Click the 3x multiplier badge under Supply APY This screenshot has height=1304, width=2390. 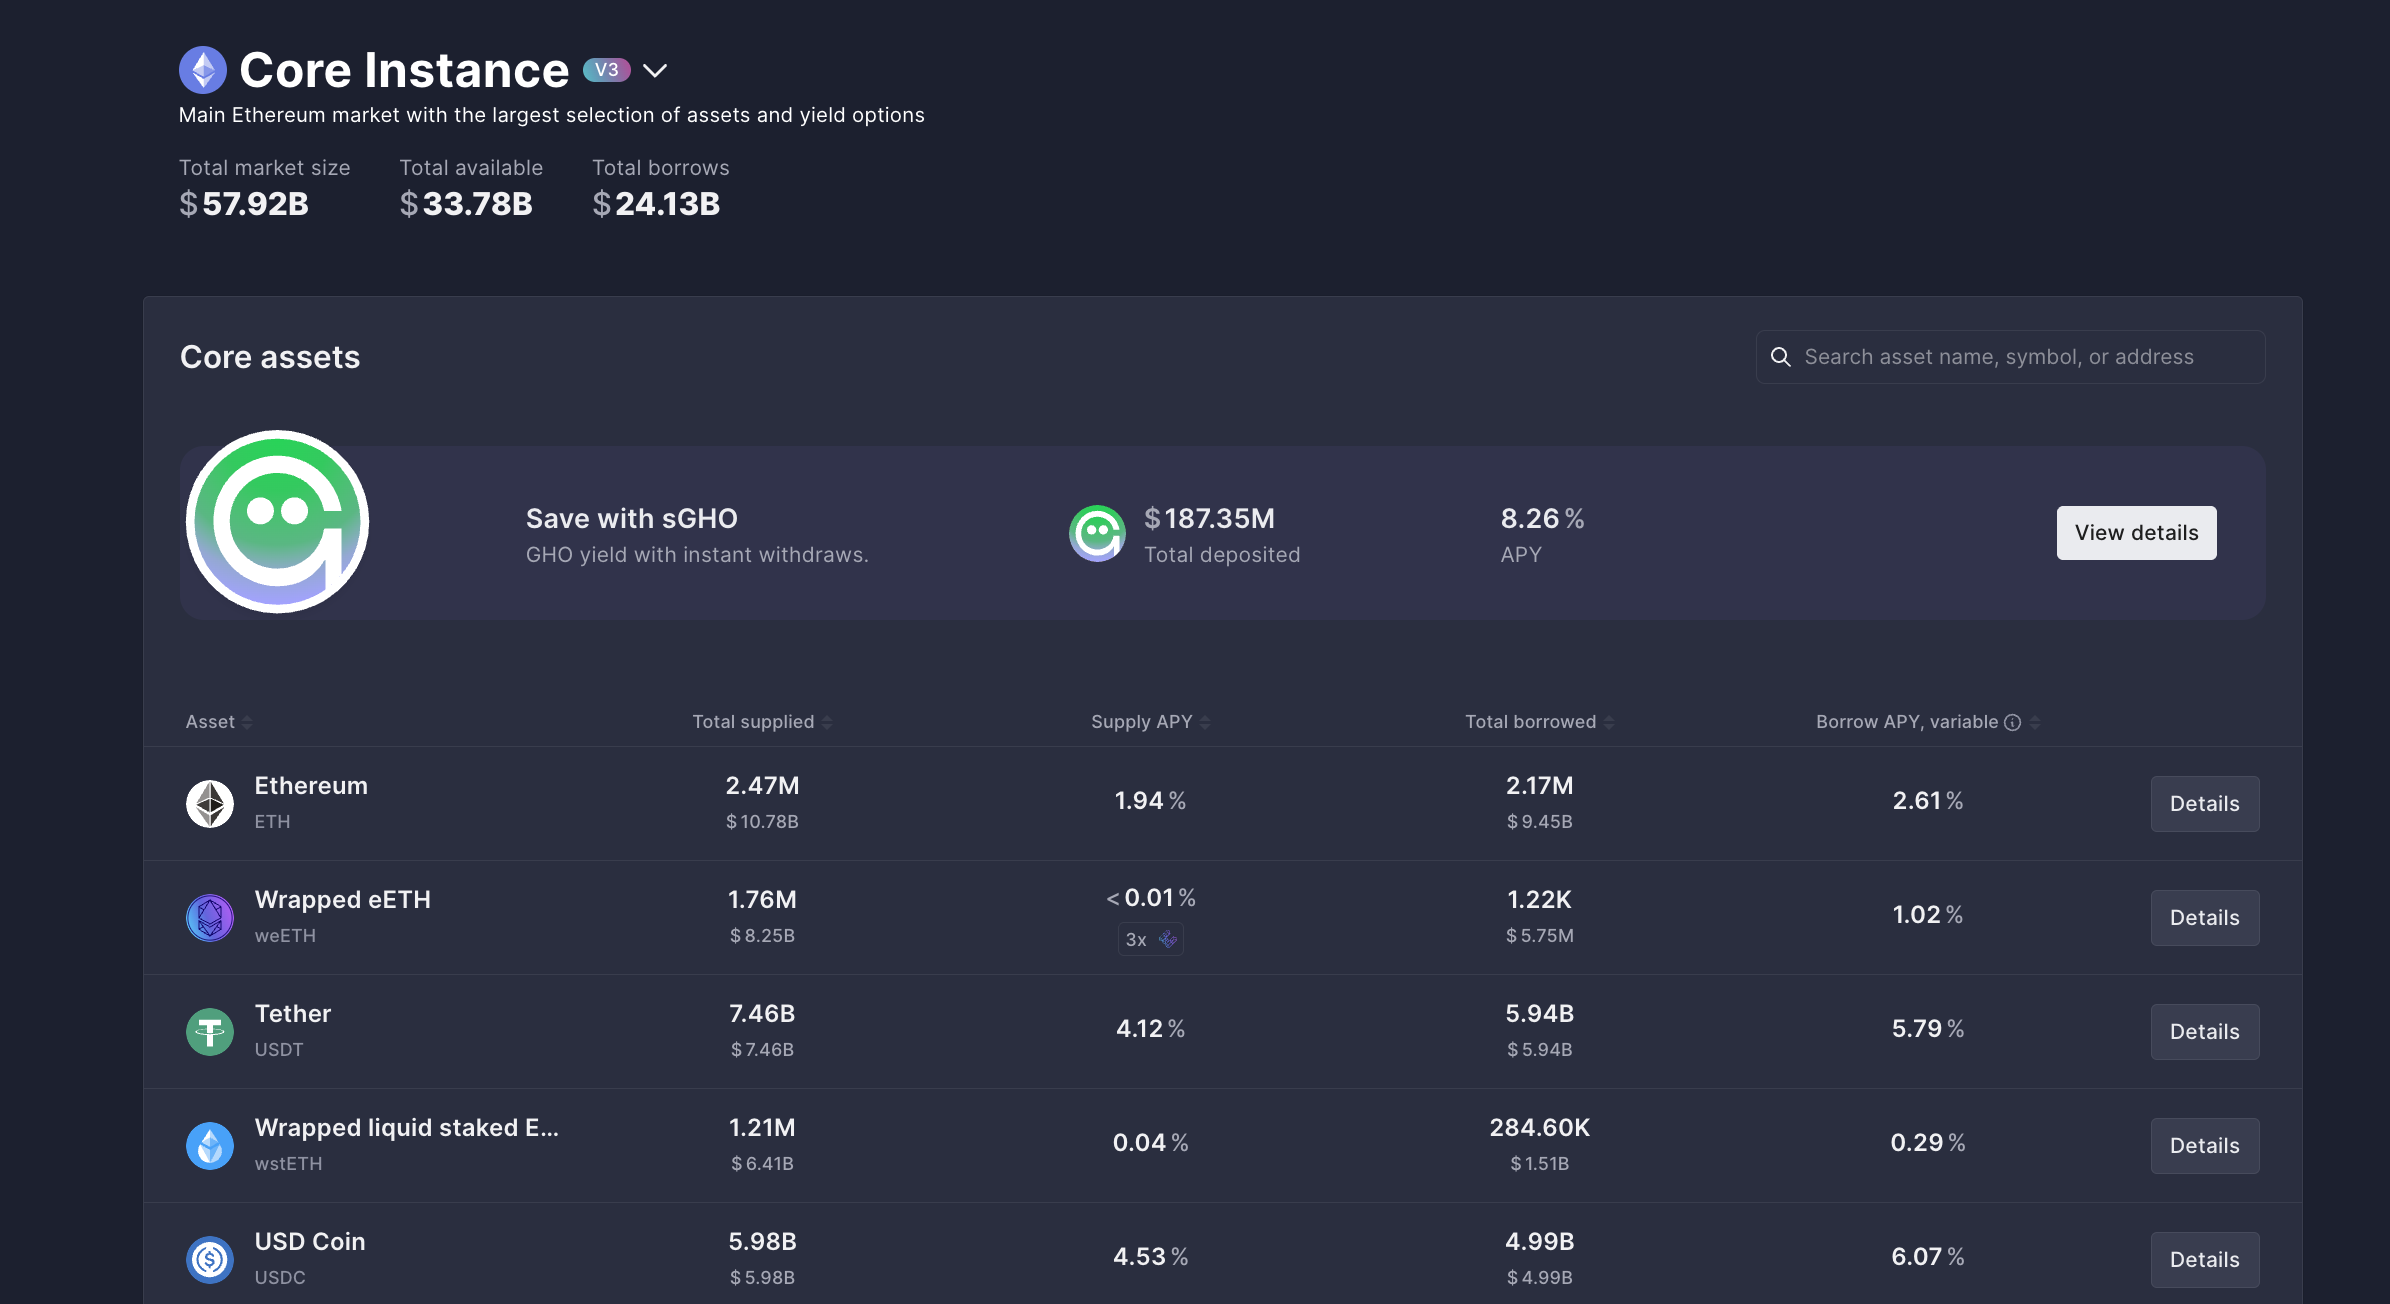1149,939
